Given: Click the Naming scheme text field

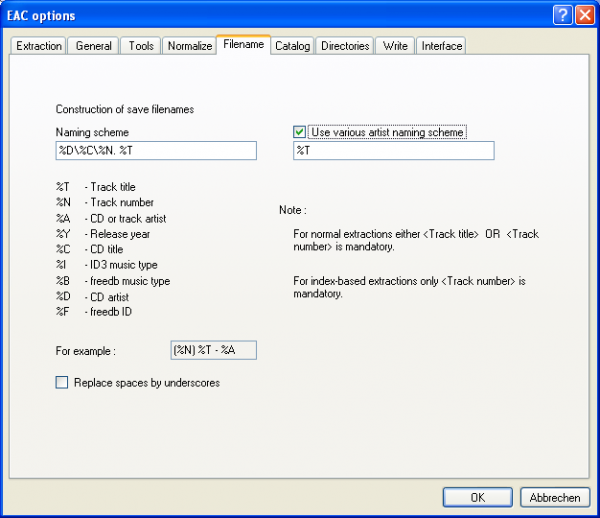Looking at the screenshot, I should [156, 150].
